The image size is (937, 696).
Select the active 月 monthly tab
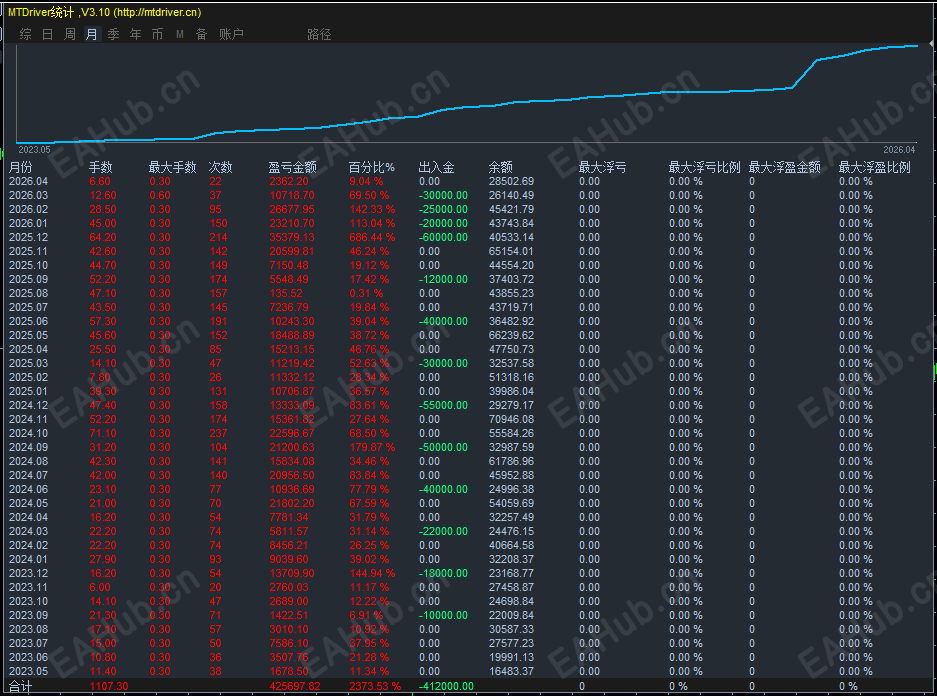pos(90,33)
